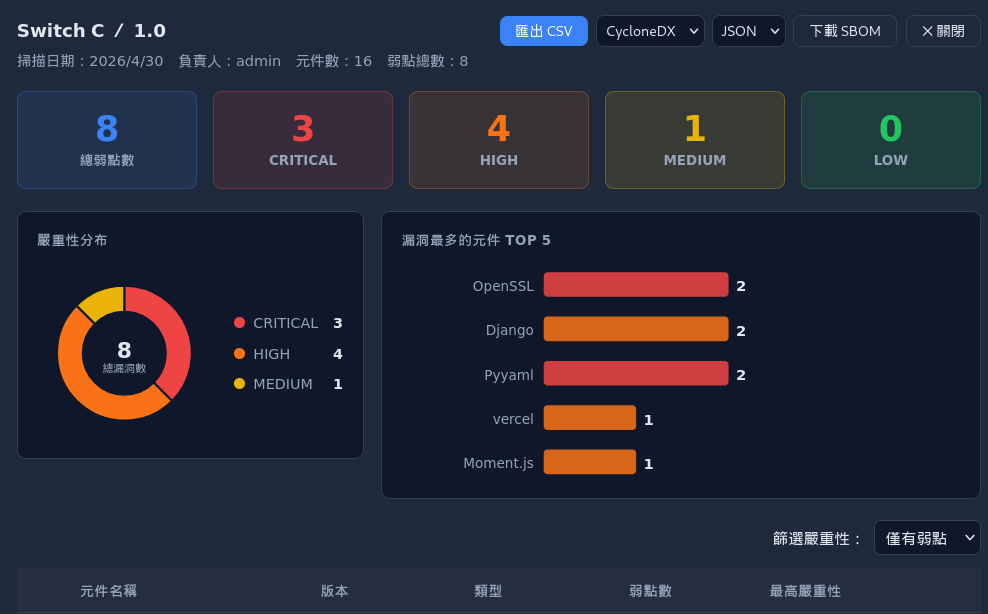Viewport: 988px width, 614px height.
Task: Open the CycloneDX format dropdown
Action: pyautogui.click(x=650, y=31)
